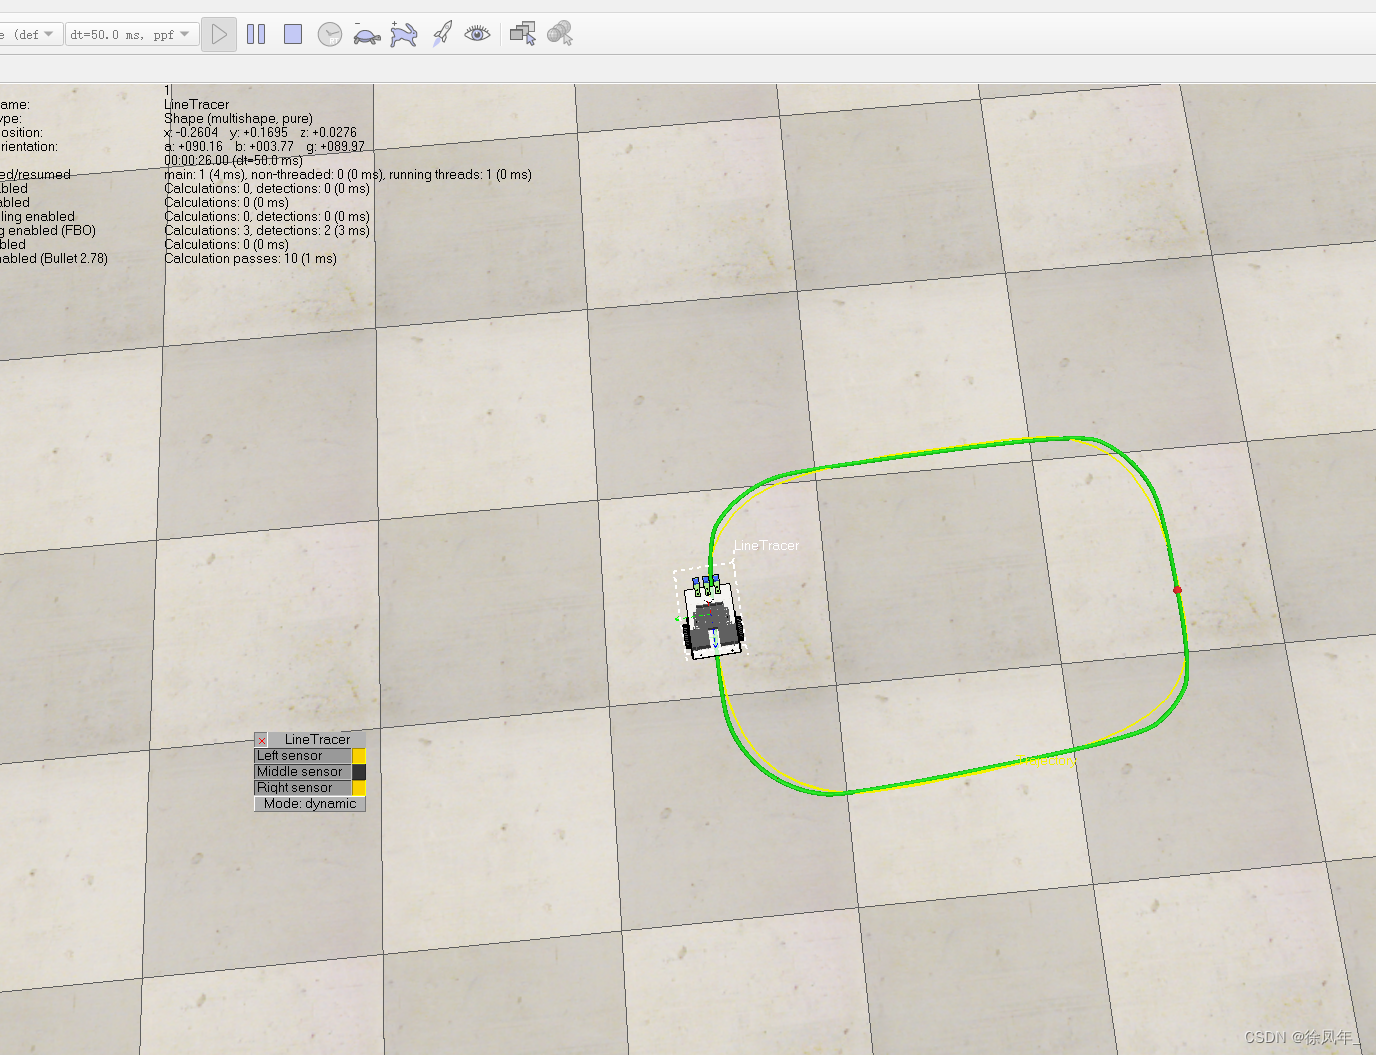Click the Right sensor yellow indicator

[359, 788]
